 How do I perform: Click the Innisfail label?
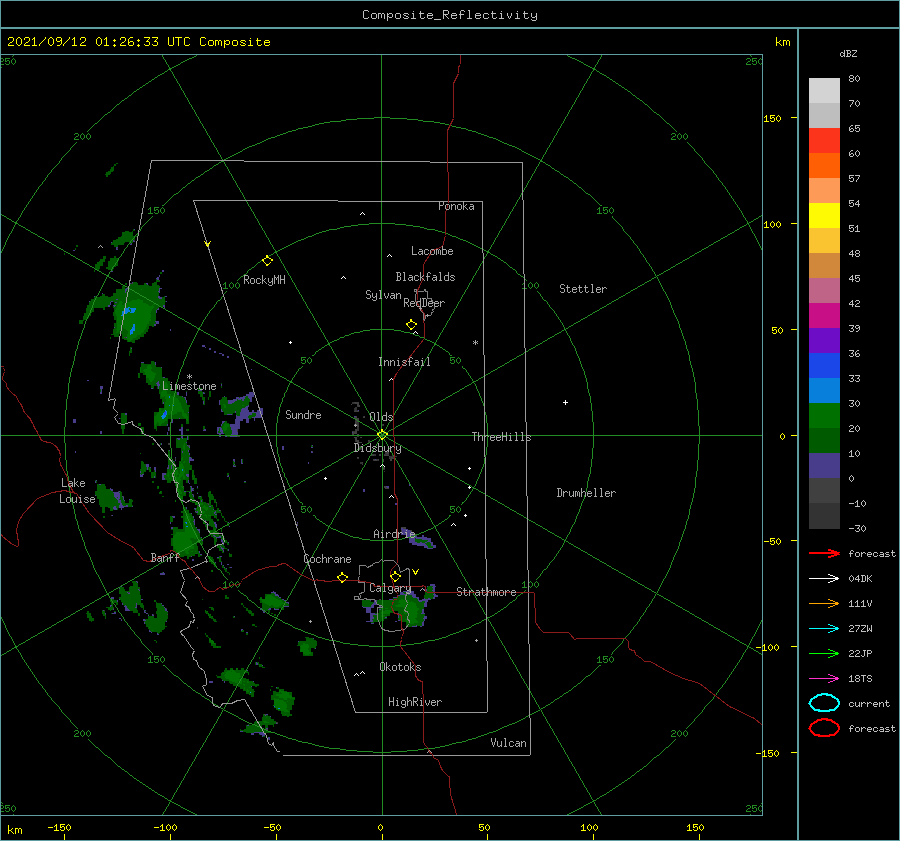coord(404,362)
